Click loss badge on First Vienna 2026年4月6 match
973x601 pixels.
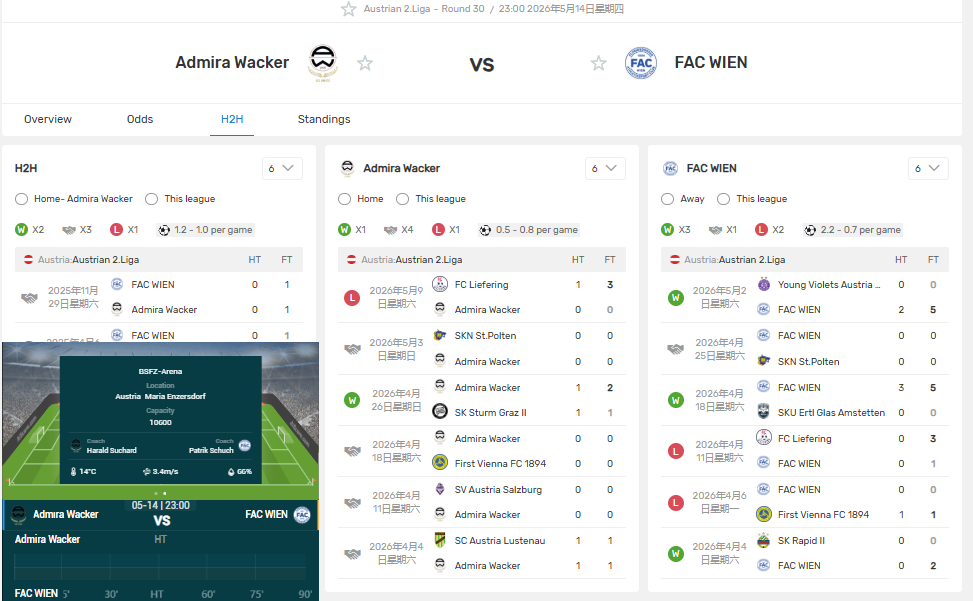pyautogui.click(x=675, y=502)
